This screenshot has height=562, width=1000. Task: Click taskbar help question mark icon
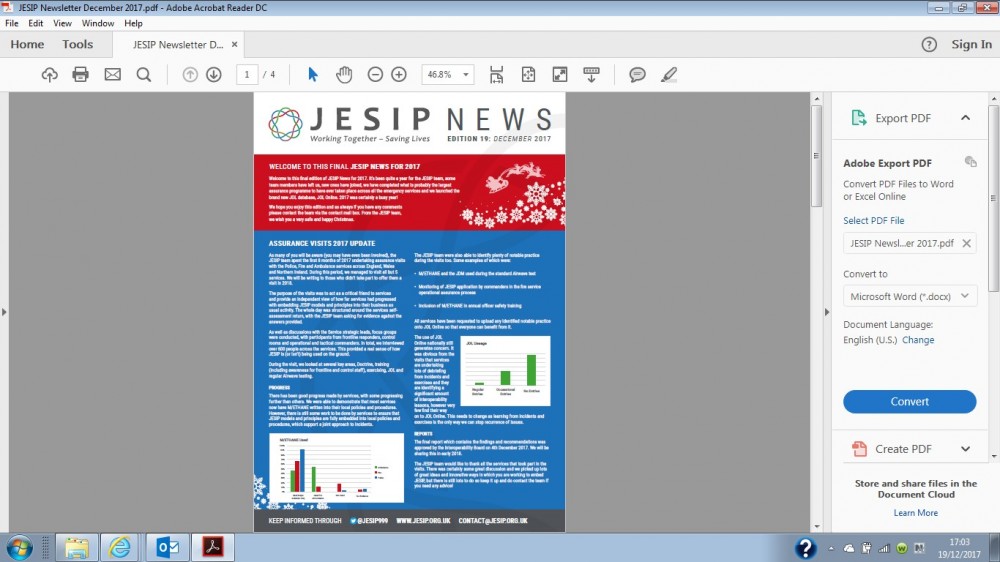click(805, 548)
